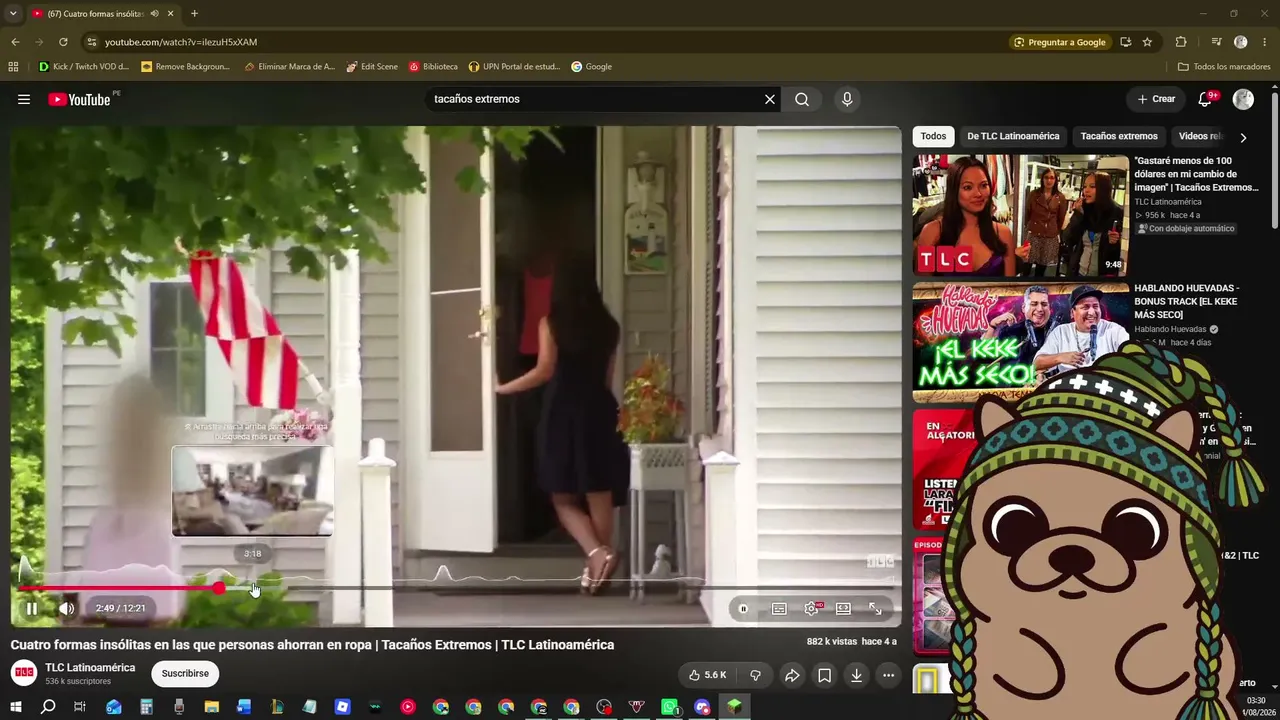Viewport: 1280px width, 720px height.
Task: Dislike this video
Action: (755, 675)
